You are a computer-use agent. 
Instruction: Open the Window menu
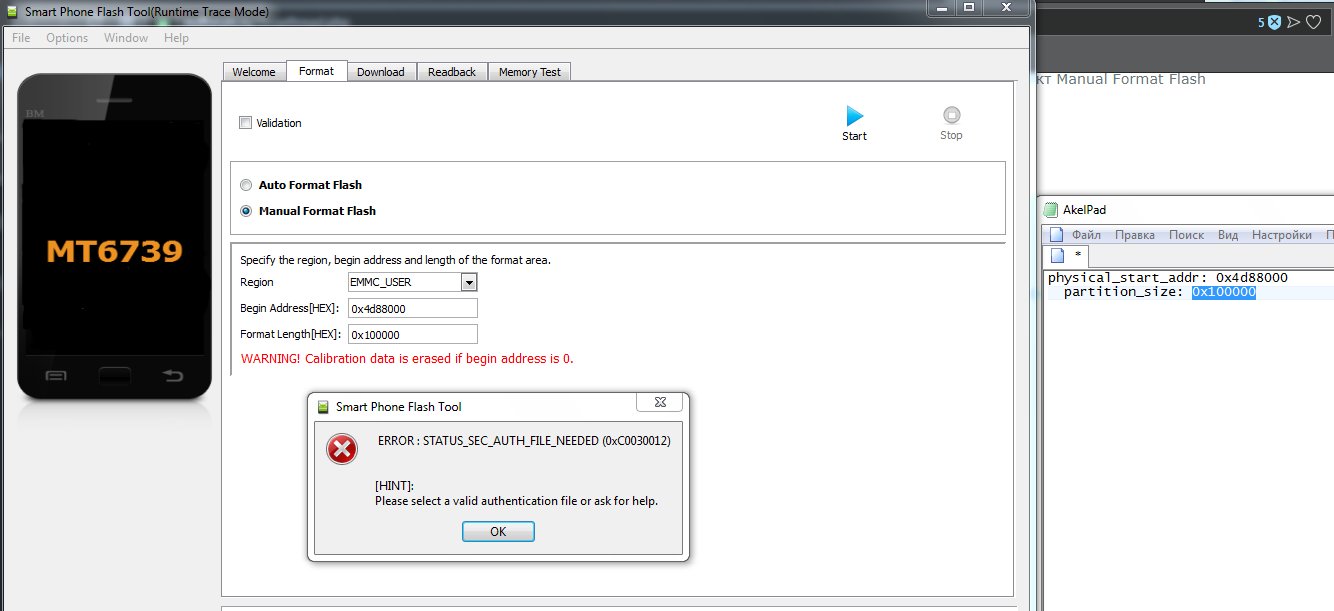pyautogui.click(x=126, y=38)
